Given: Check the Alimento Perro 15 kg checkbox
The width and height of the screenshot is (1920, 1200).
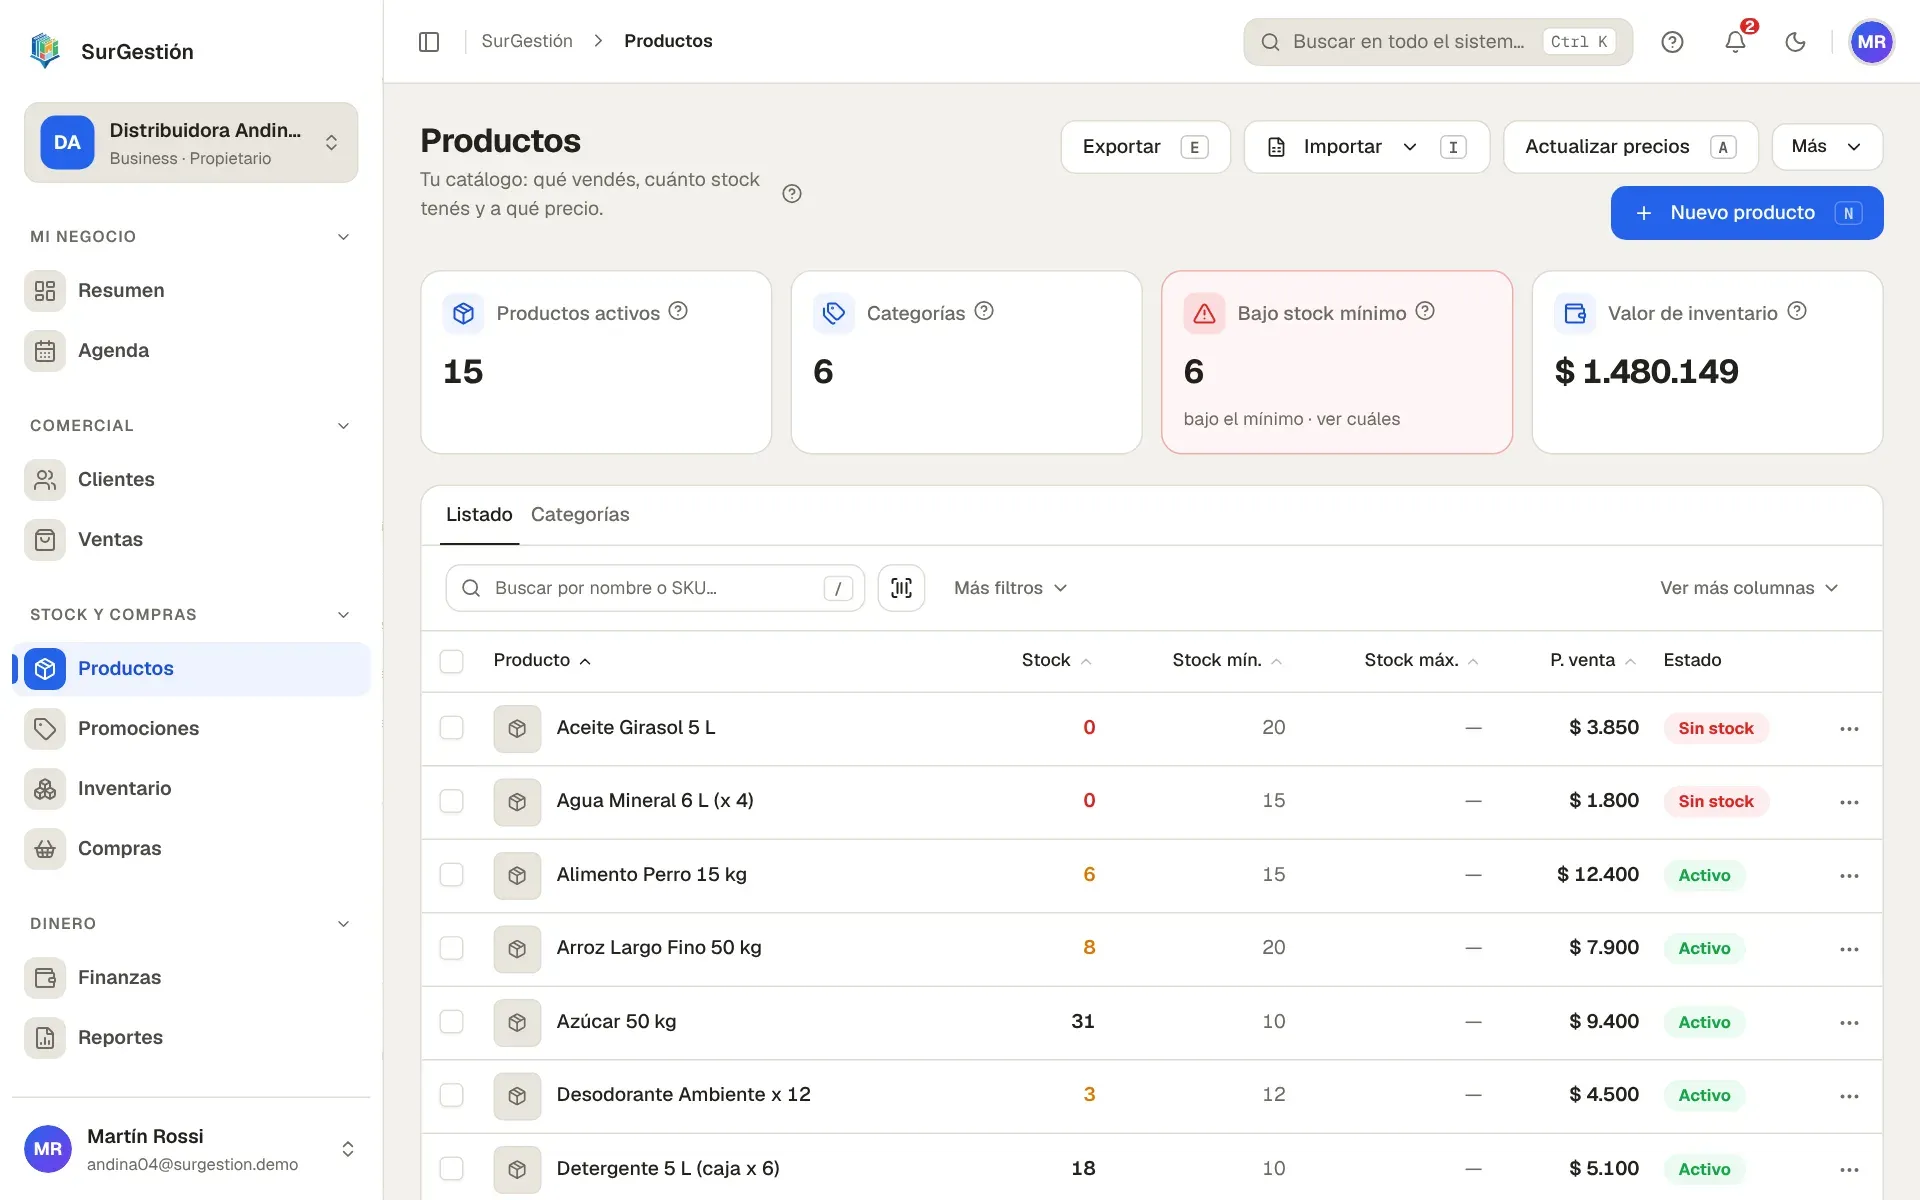Looking at the screenshot, I should pos(452,875).
